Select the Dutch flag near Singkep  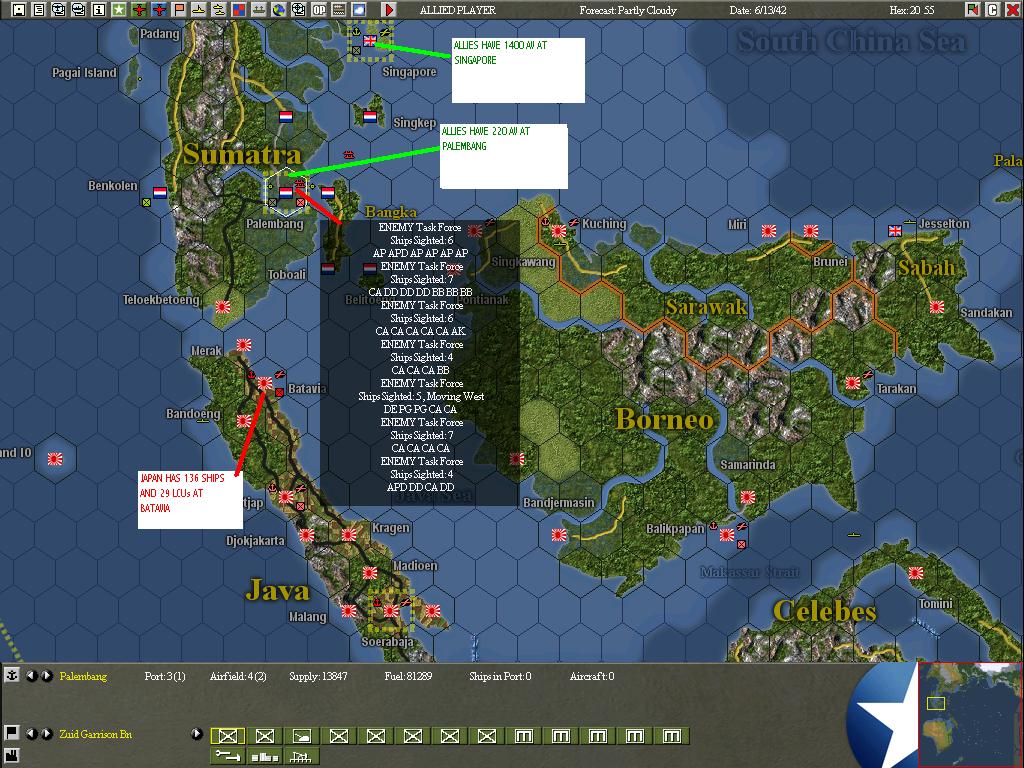[370, 117]
